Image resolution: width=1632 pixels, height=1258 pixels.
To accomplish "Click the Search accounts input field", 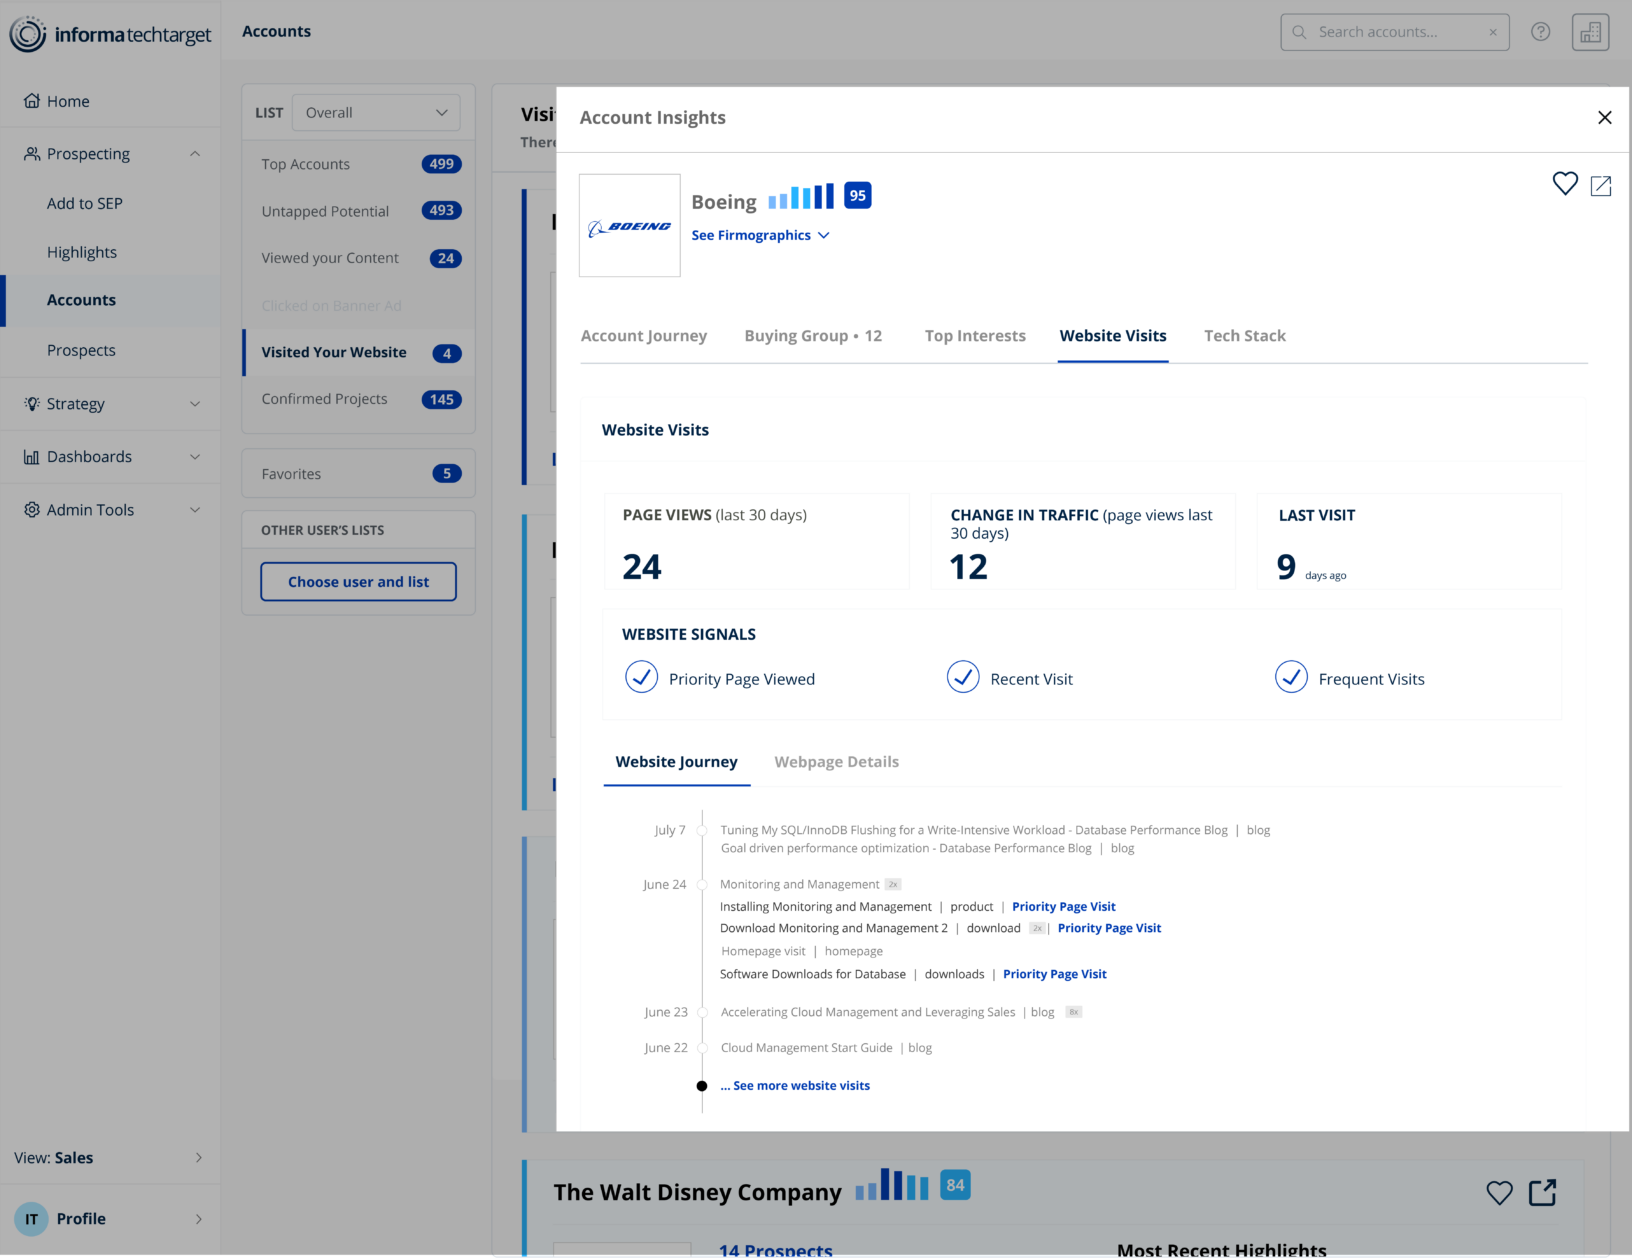I will tap(1395, 32).
